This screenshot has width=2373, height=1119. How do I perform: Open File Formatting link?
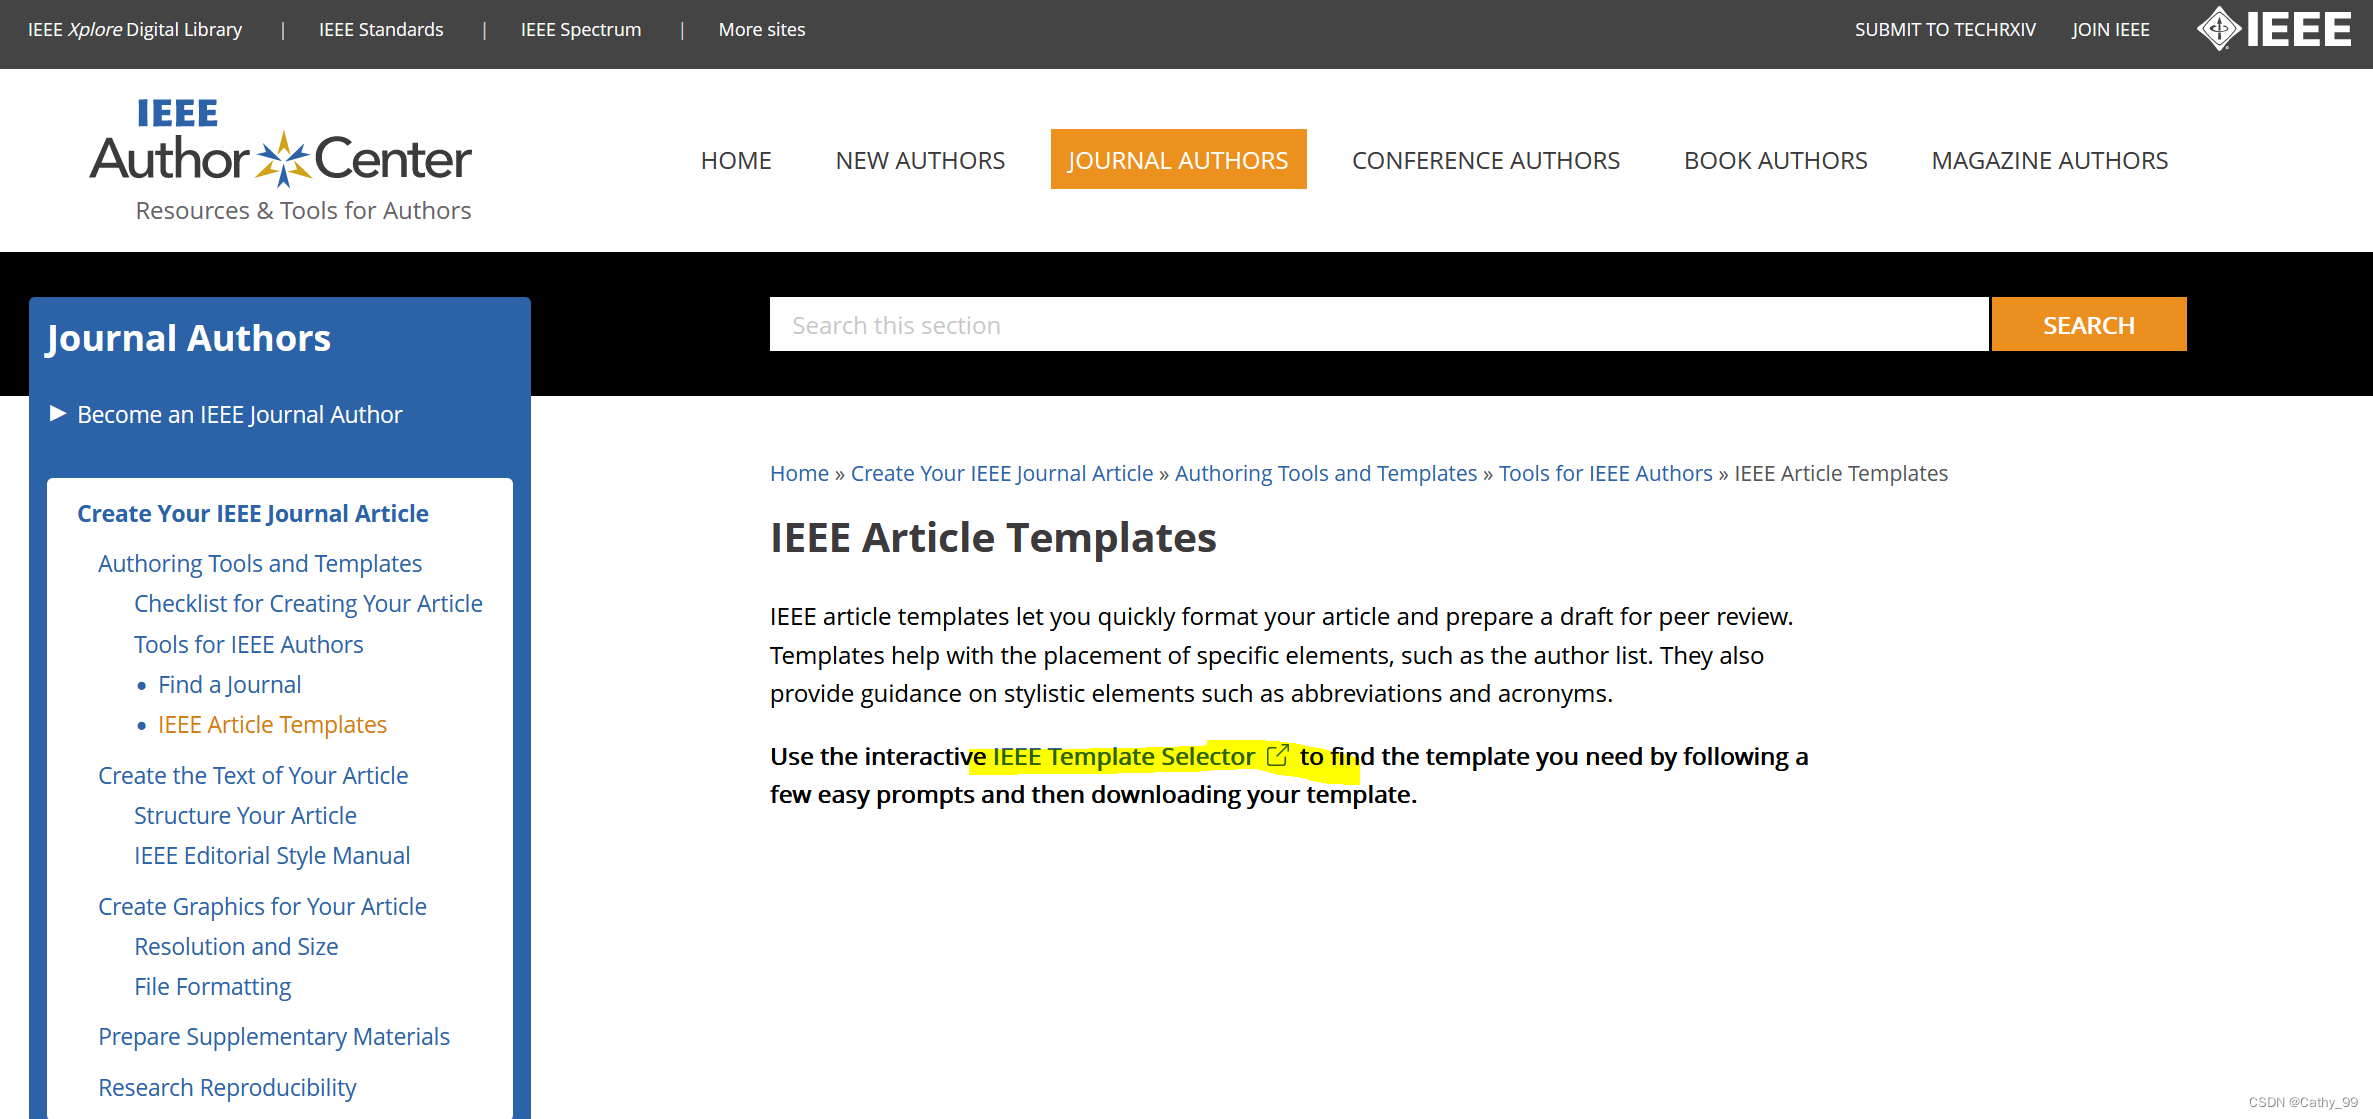pos(212,986)
